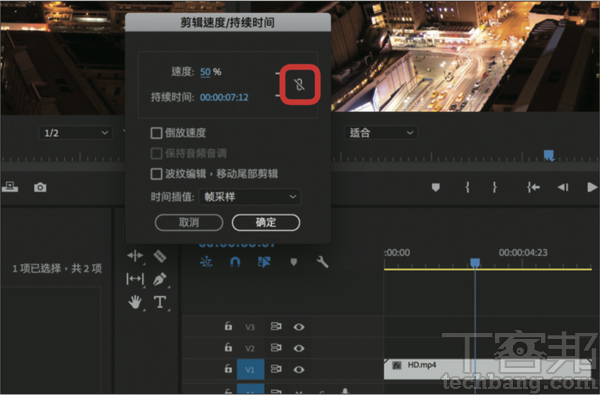
Task: Click the program monitor playhead marker
Action: coord(549,155)
